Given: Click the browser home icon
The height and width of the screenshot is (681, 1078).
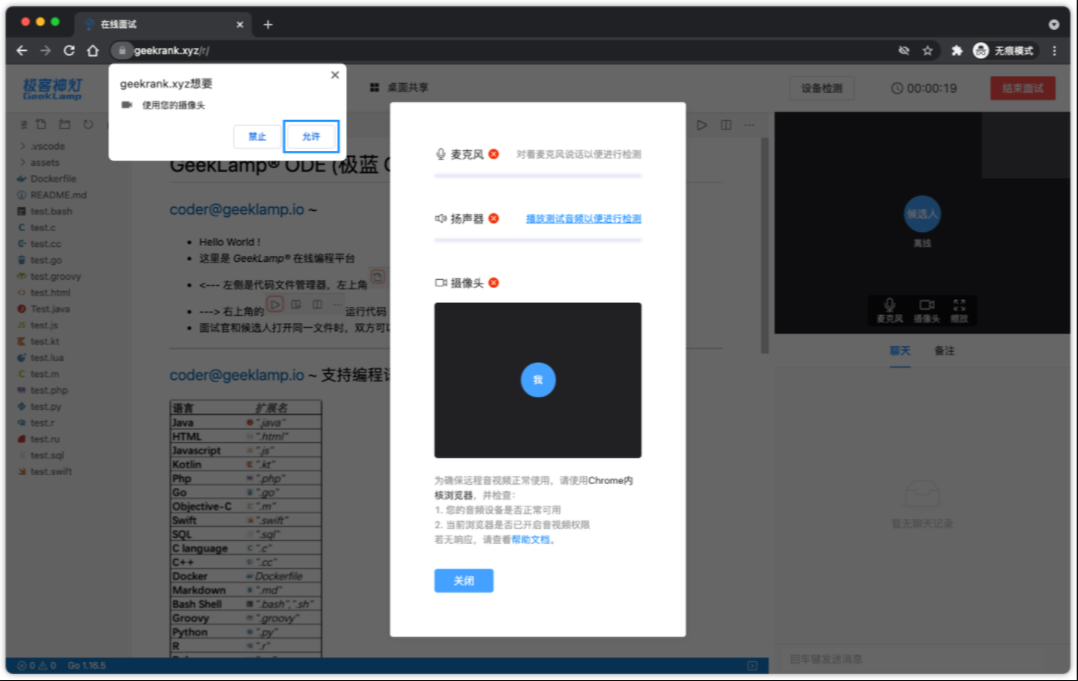Looking at the screenshot, I should [x=93, y=50].
